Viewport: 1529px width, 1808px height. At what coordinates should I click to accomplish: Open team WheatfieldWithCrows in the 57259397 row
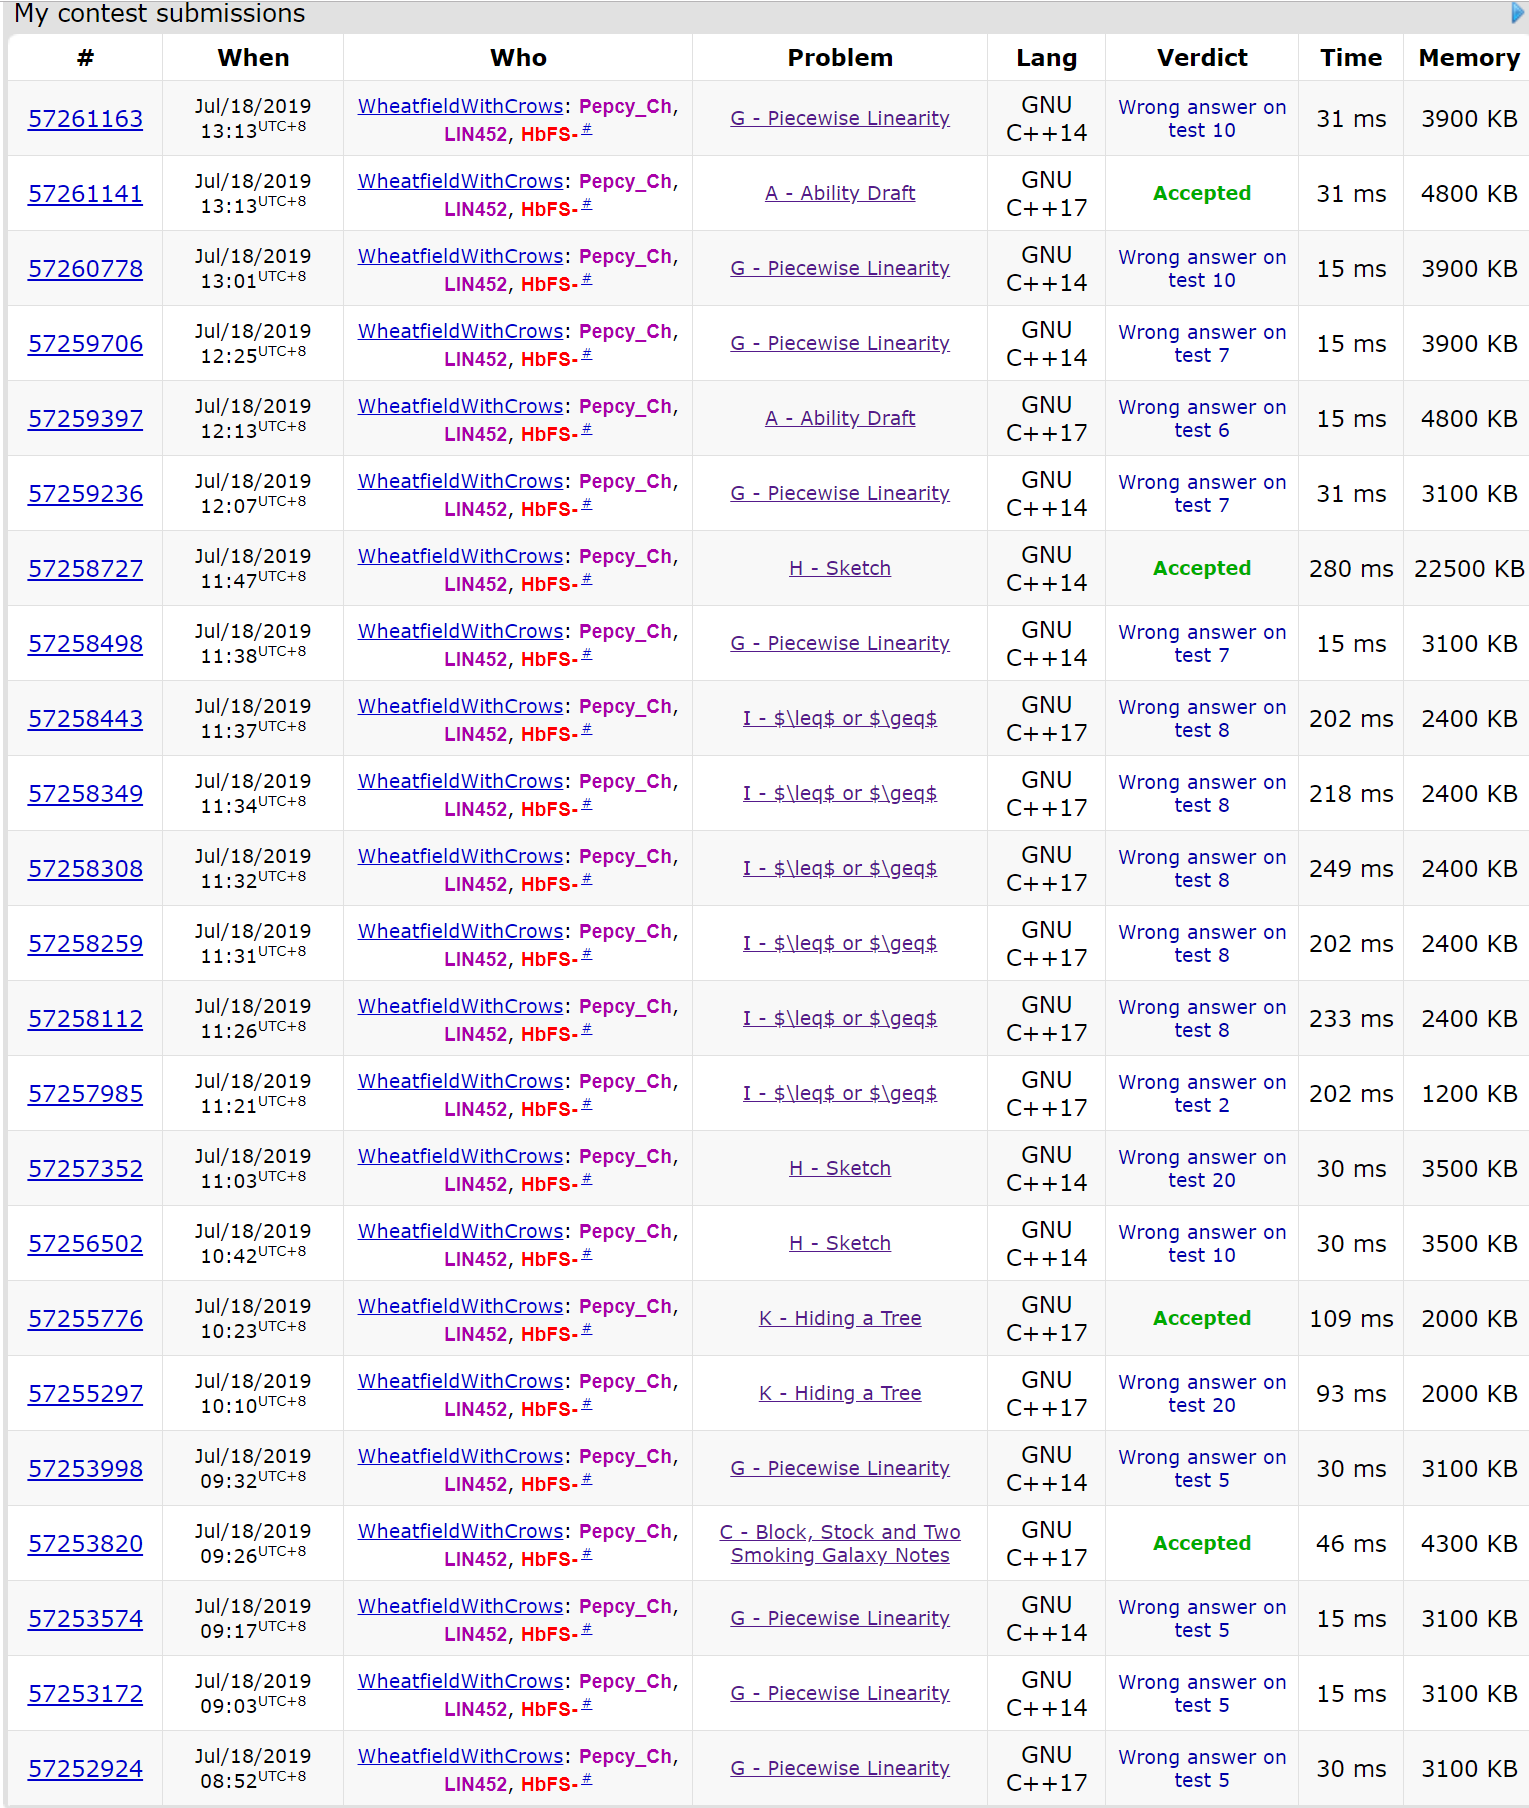click(461, 406)
